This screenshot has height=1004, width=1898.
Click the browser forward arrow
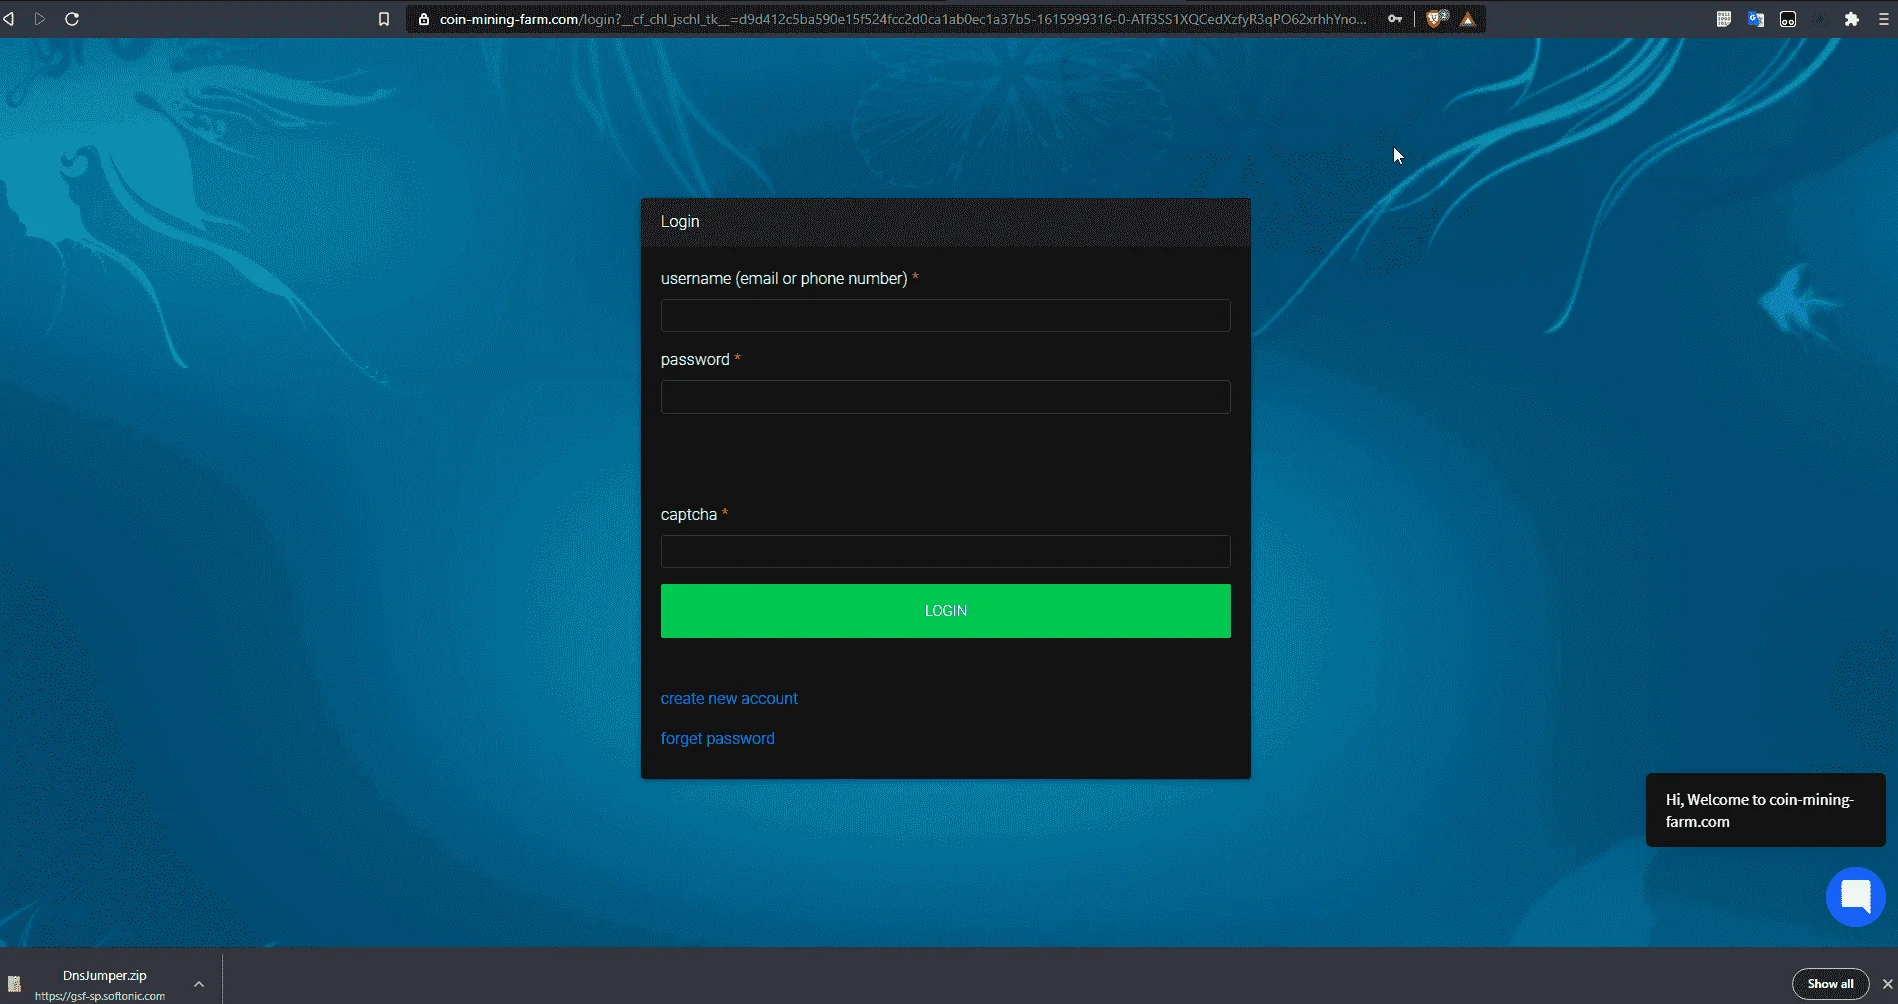40,19
